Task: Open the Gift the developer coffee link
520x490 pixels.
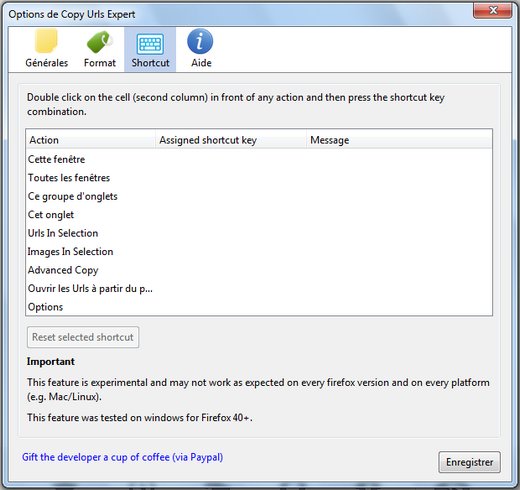Action: pos(122,457)
